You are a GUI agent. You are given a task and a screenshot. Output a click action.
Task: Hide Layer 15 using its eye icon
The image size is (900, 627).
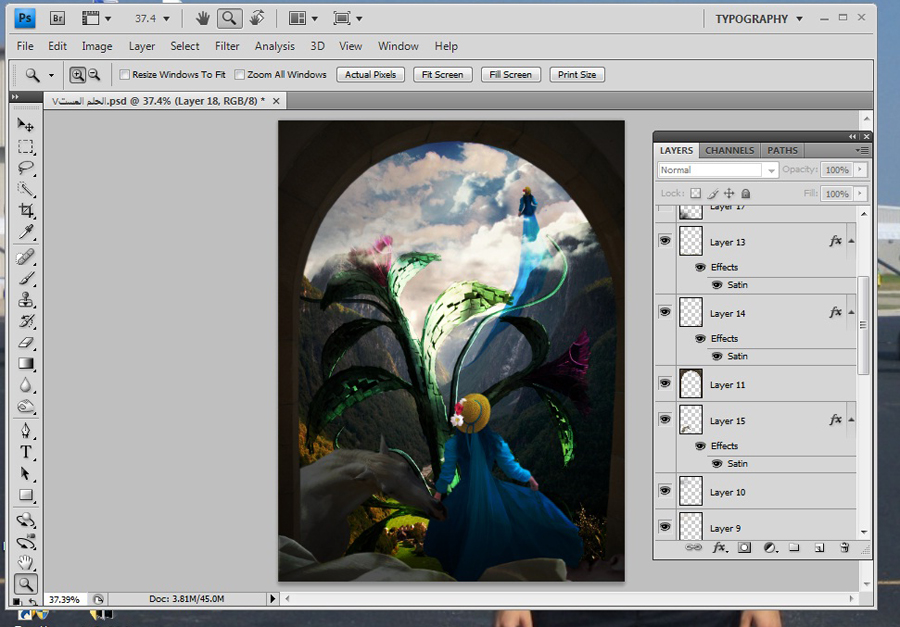click(x=665, y=419)
